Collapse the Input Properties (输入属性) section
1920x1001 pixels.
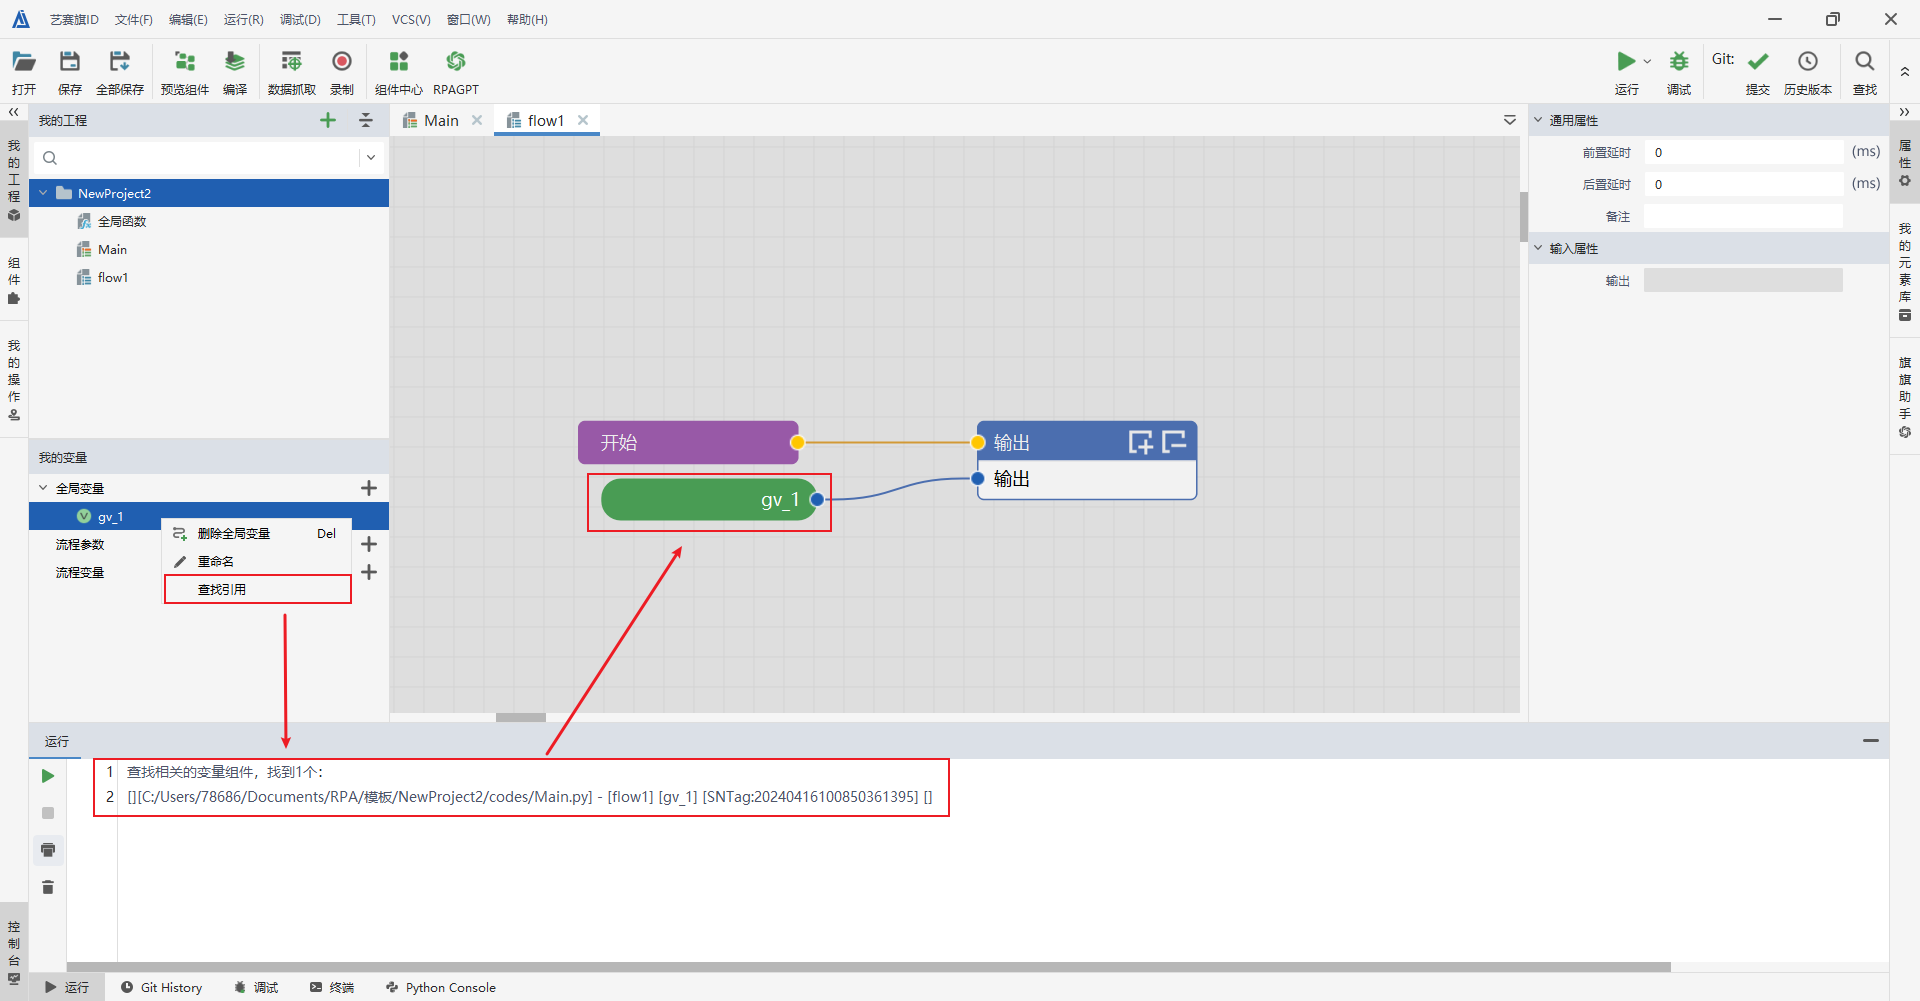point(1538,248)
